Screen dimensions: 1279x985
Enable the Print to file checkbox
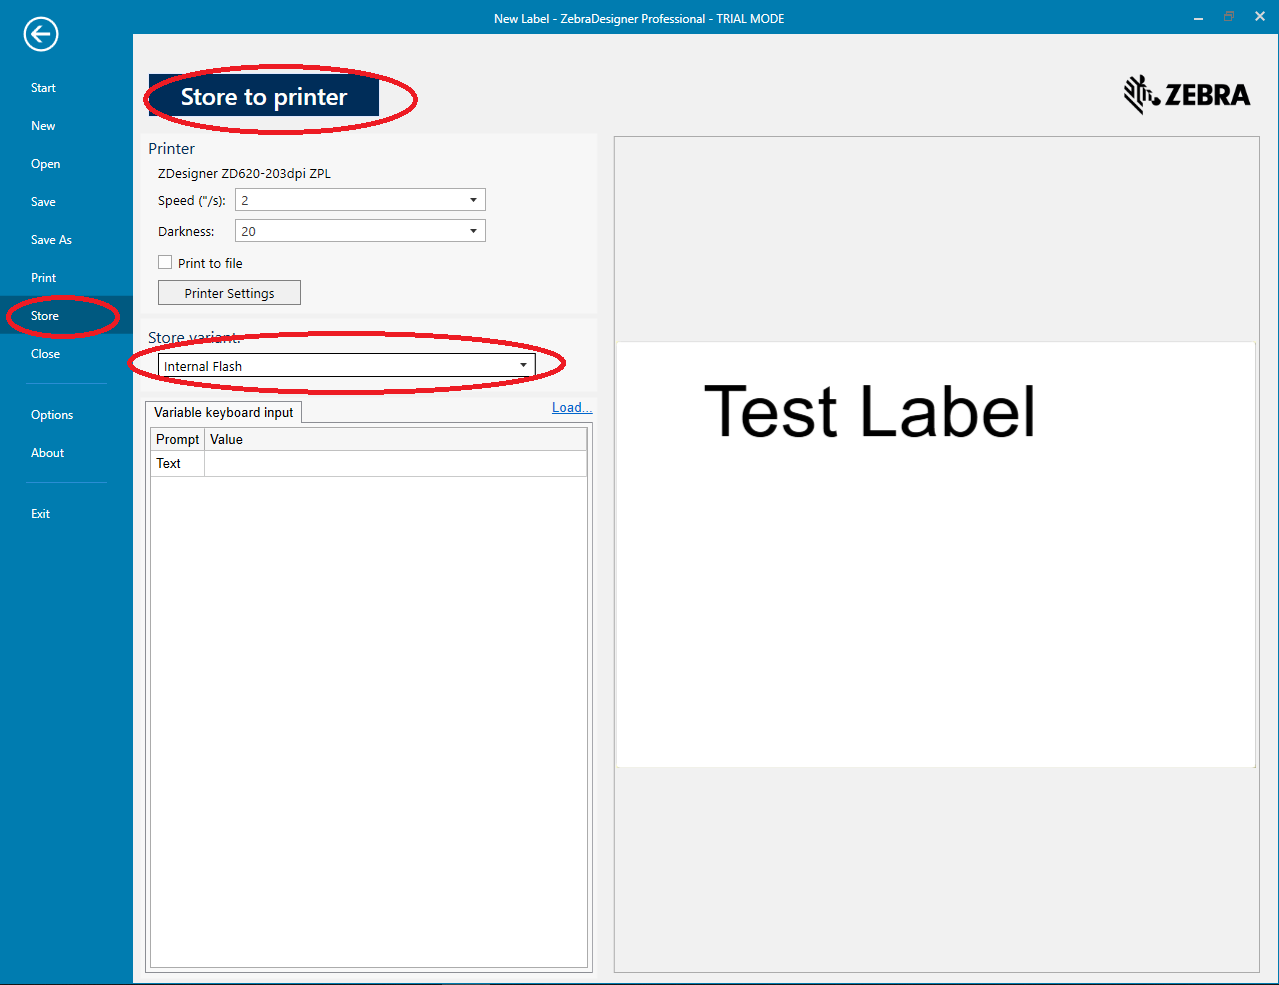click(165, 262)
